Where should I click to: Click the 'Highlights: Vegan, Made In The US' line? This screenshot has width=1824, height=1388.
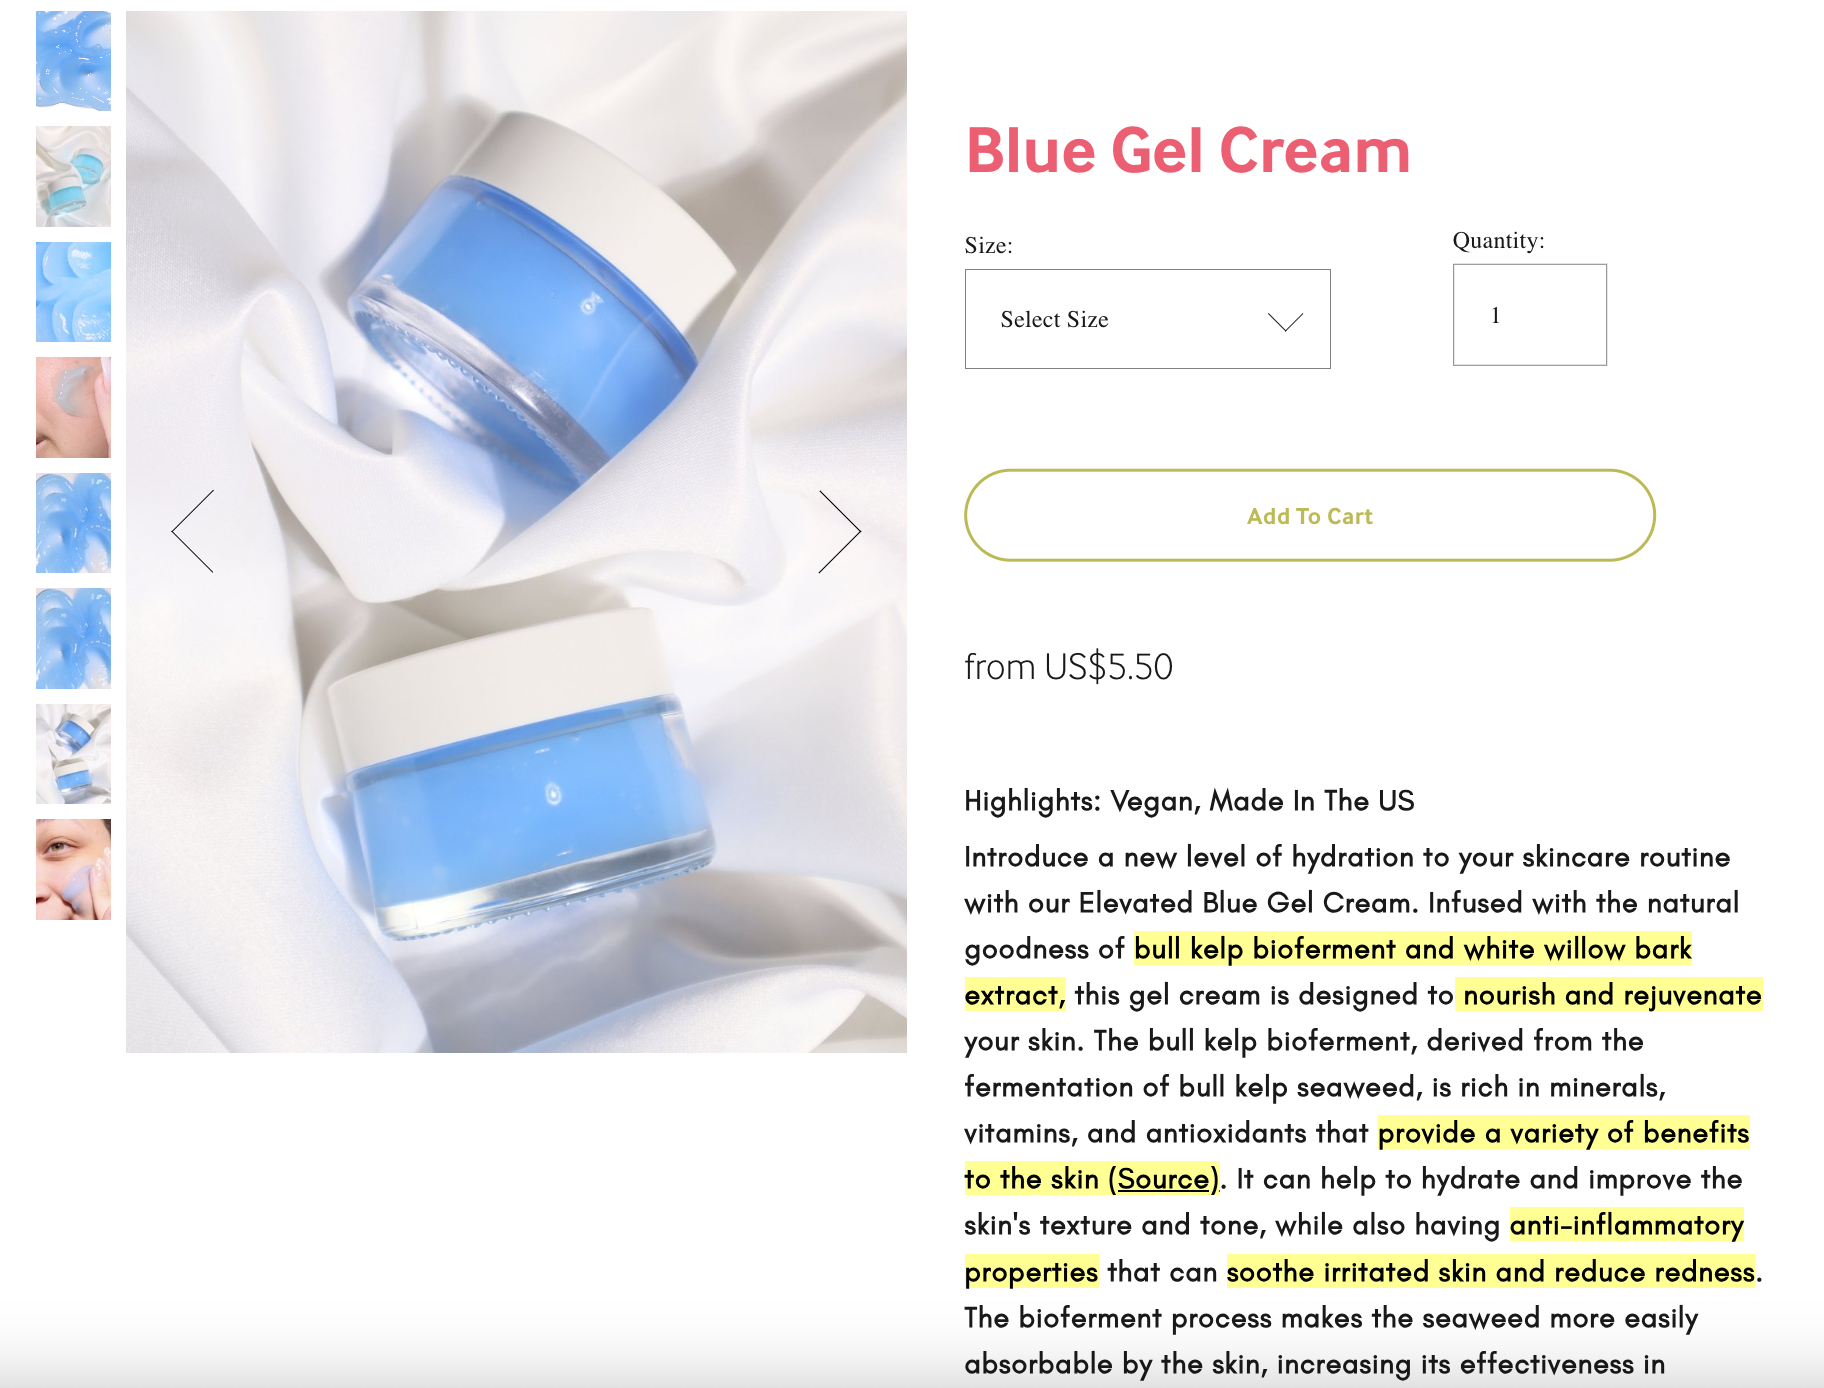coord(1189,801)
